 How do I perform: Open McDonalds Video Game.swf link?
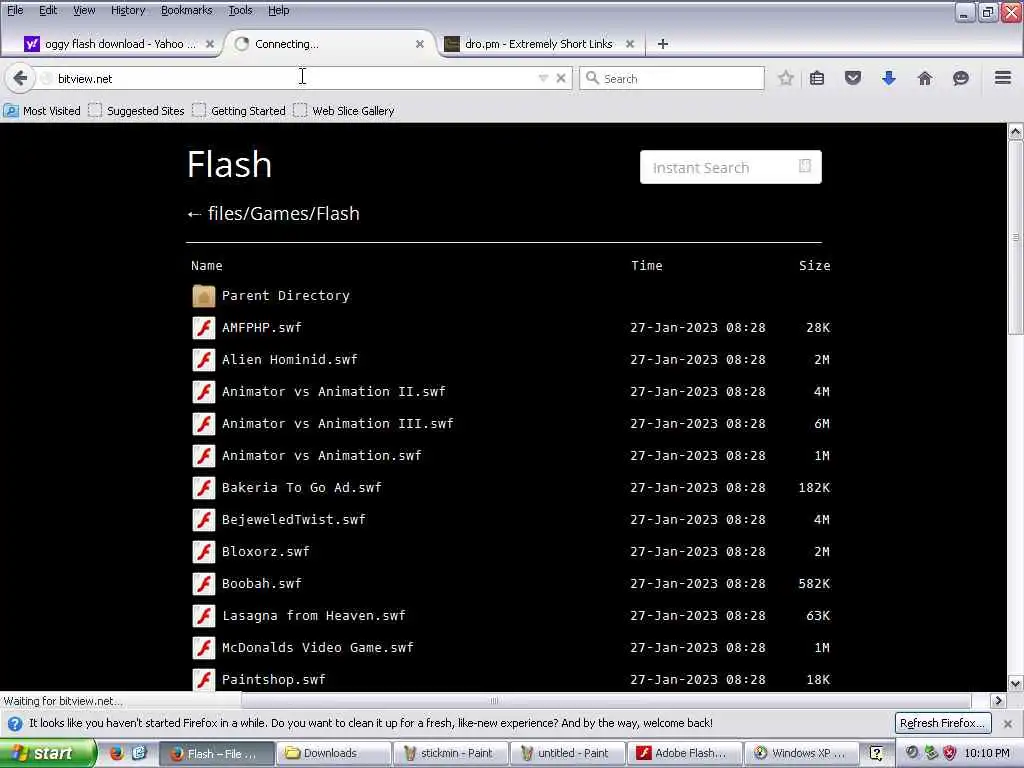click(x=317, y=647)
